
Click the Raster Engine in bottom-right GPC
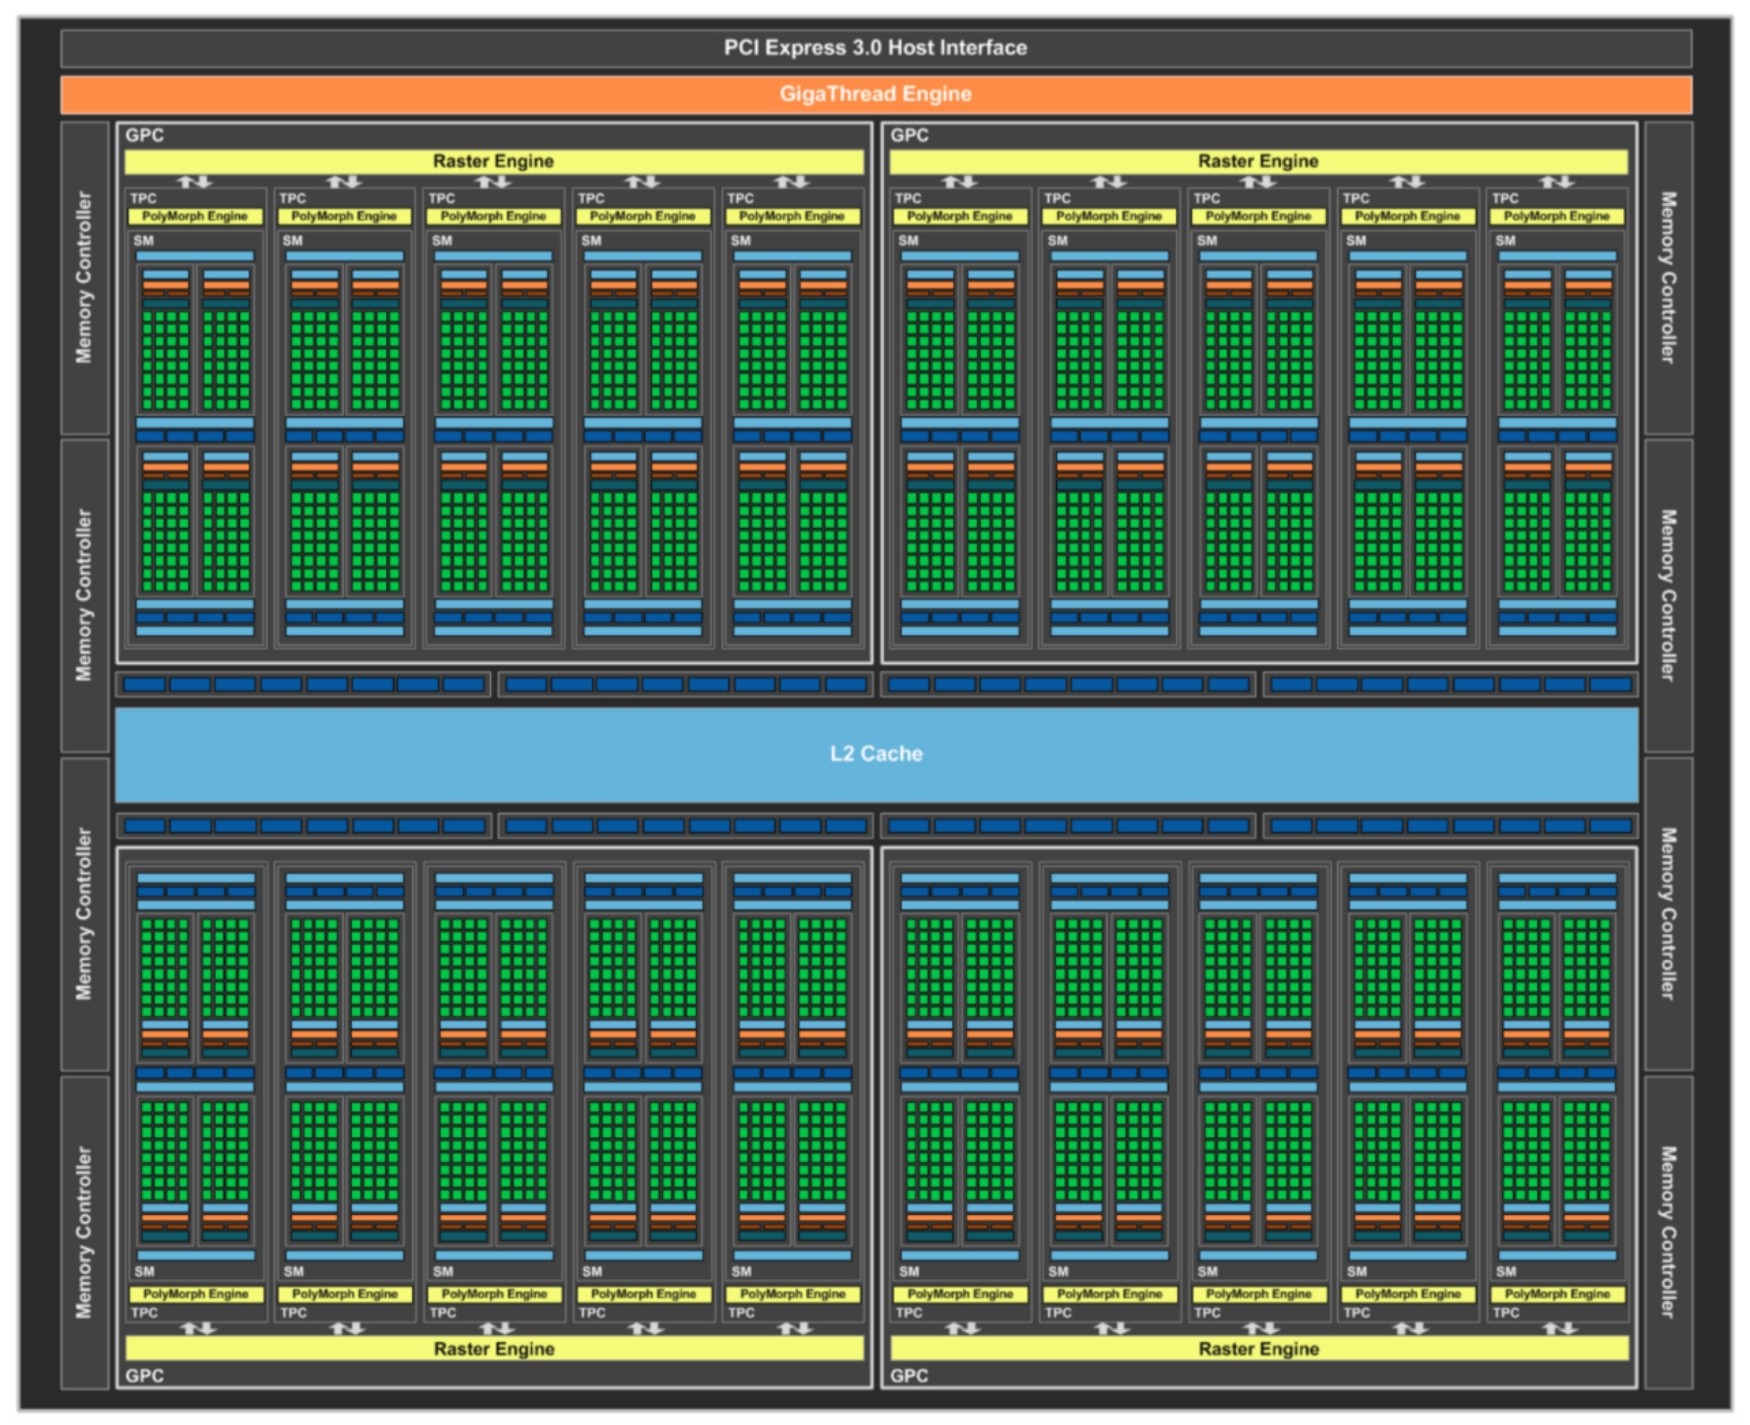click(1259, 1349)
